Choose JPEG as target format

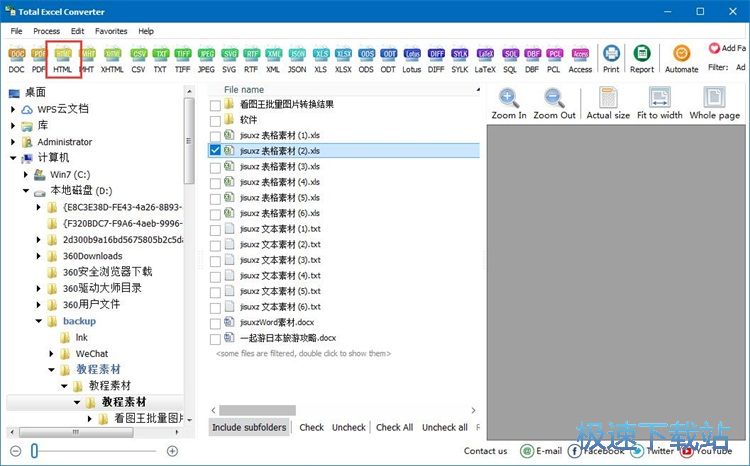coord(206,60)
